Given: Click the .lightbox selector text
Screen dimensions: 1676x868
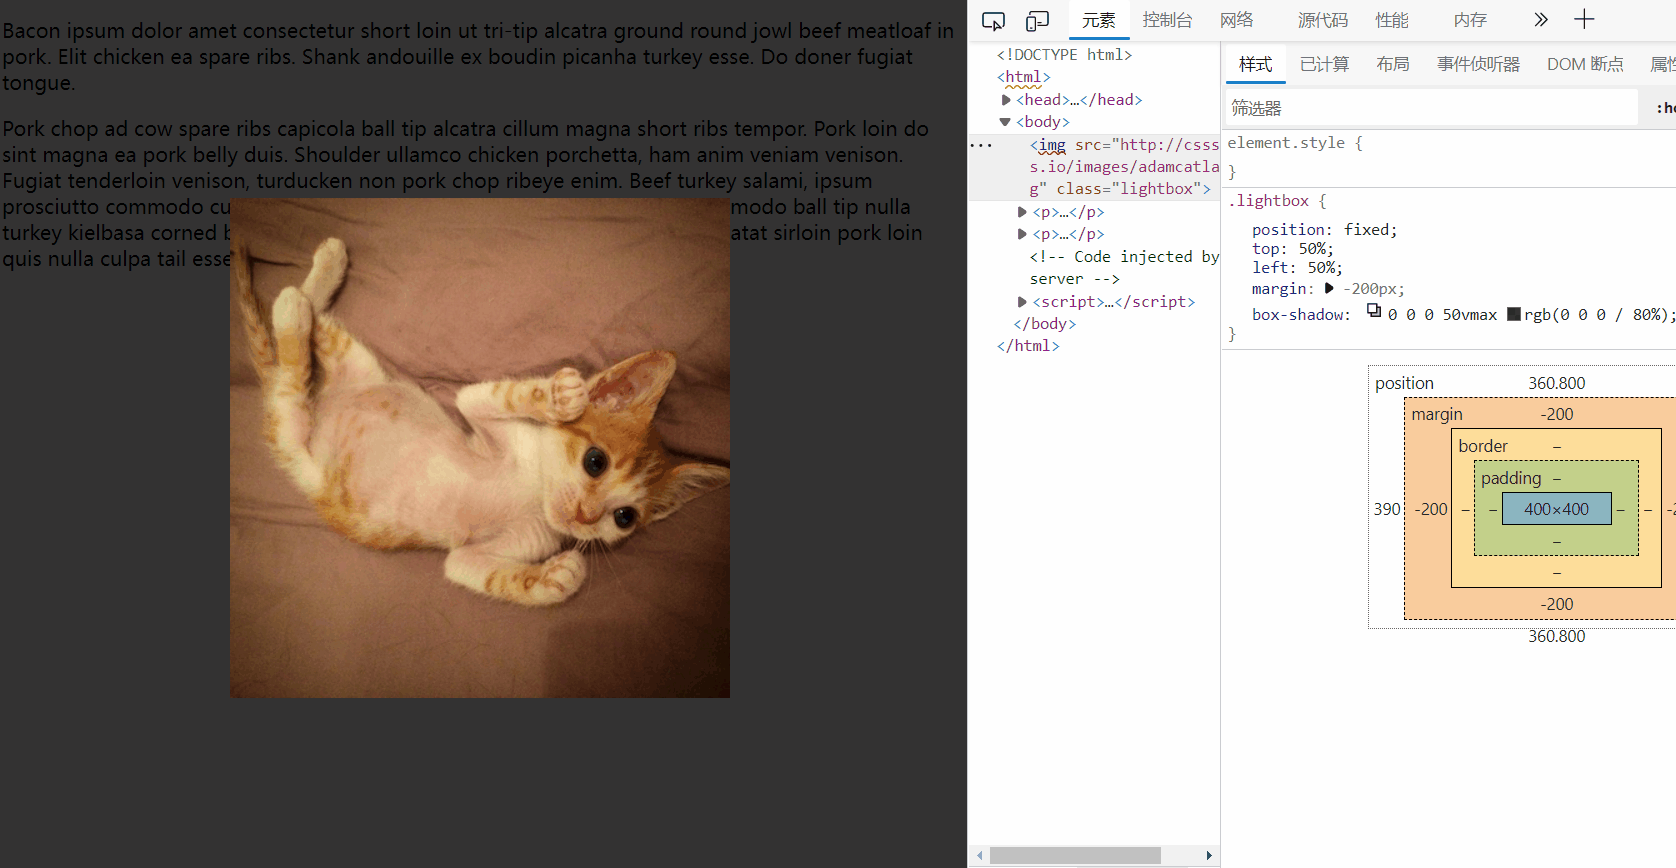Looking at the screenshot, I should tap(1268, 201).
